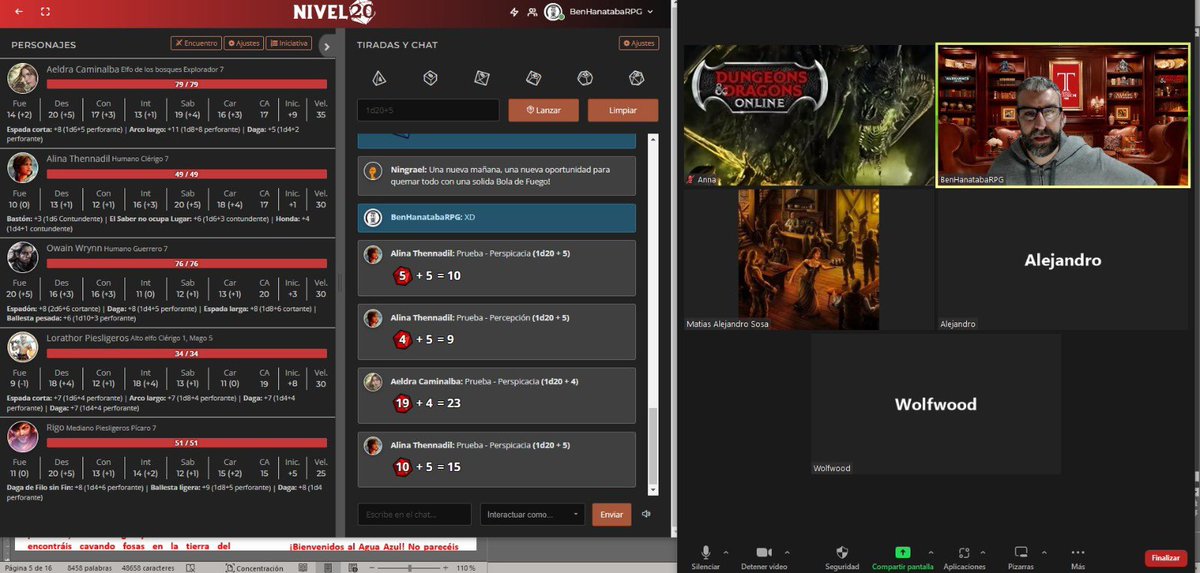Click the Iniciativa button

coord(289,43)
